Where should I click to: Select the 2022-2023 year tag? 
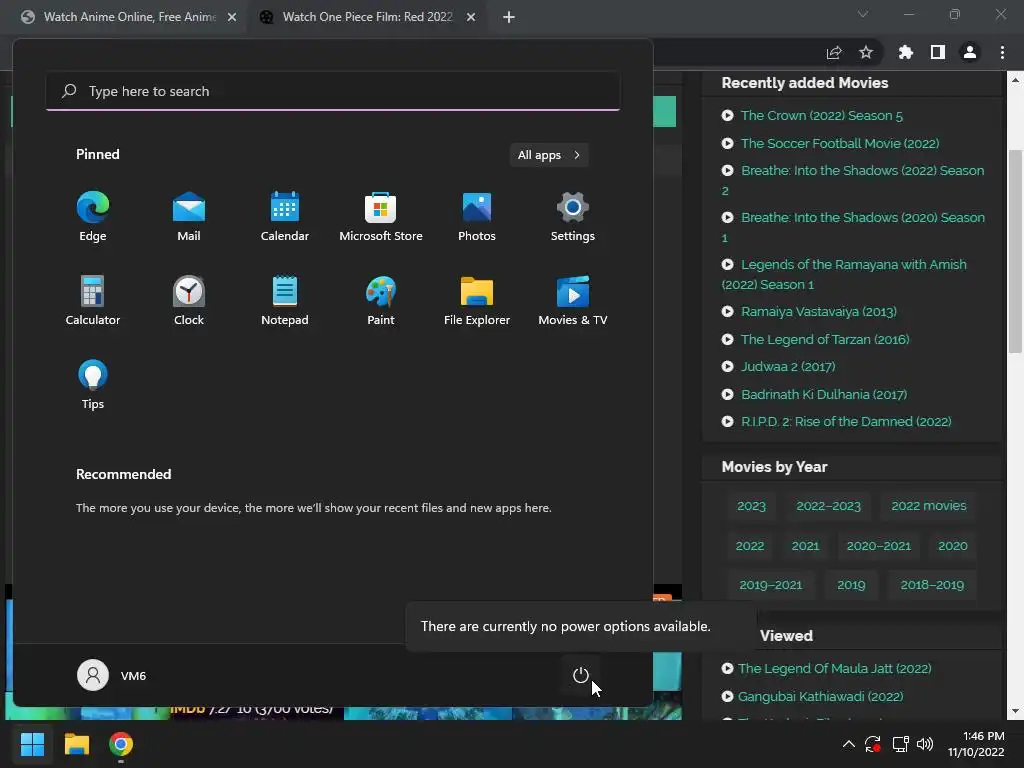(x=828, y=506)
